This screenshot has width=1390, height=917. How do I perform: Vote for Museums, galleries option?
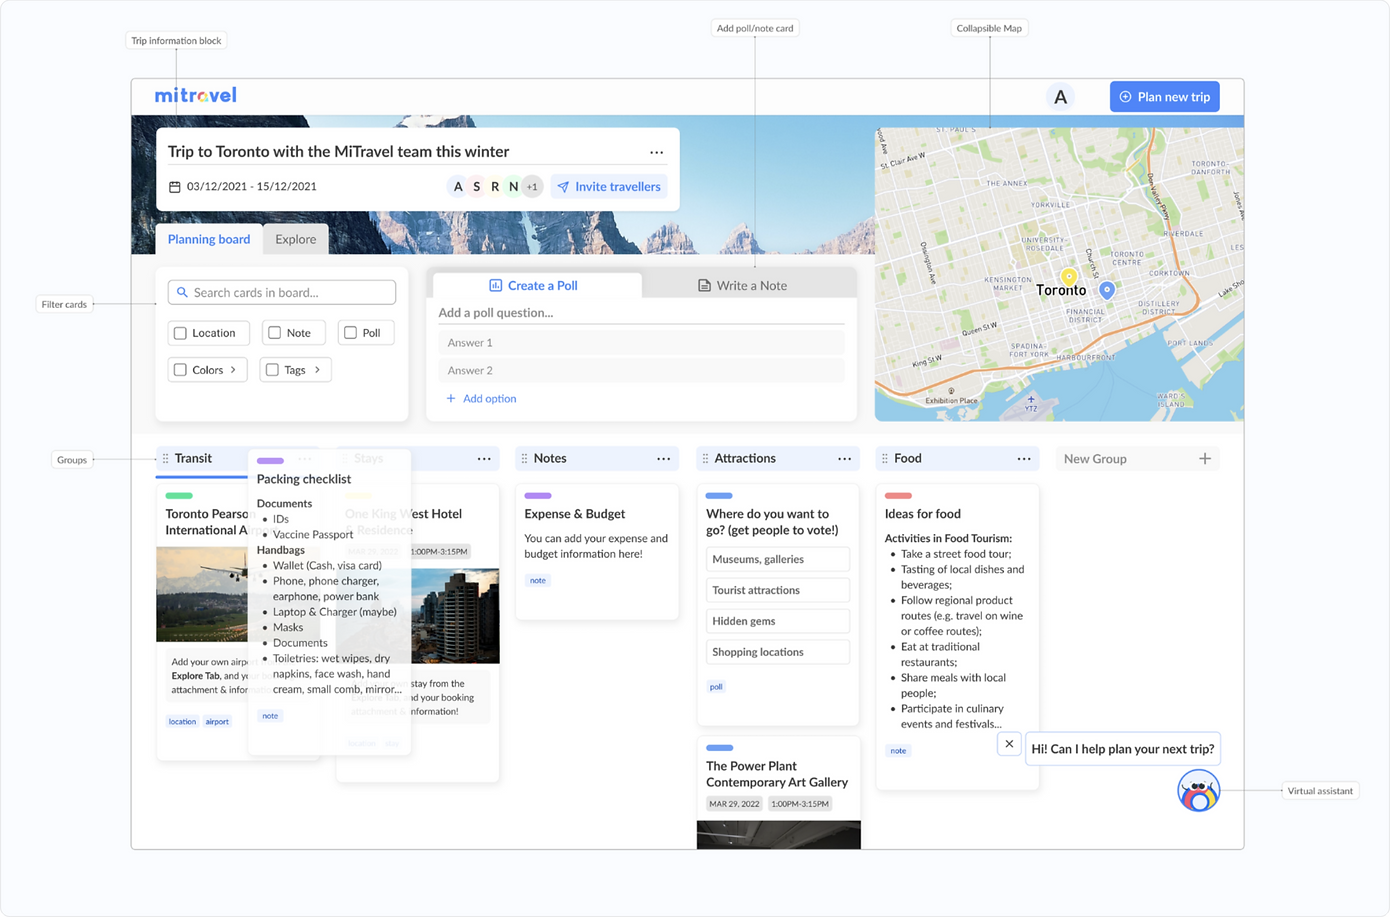pos(778,560)
